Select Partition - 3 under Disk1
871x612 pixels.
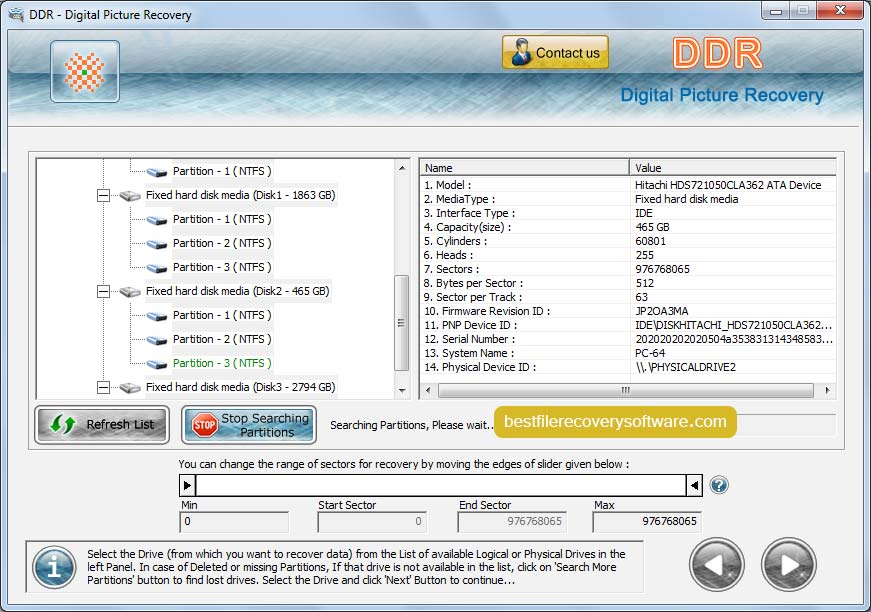(x=222, y=267)
